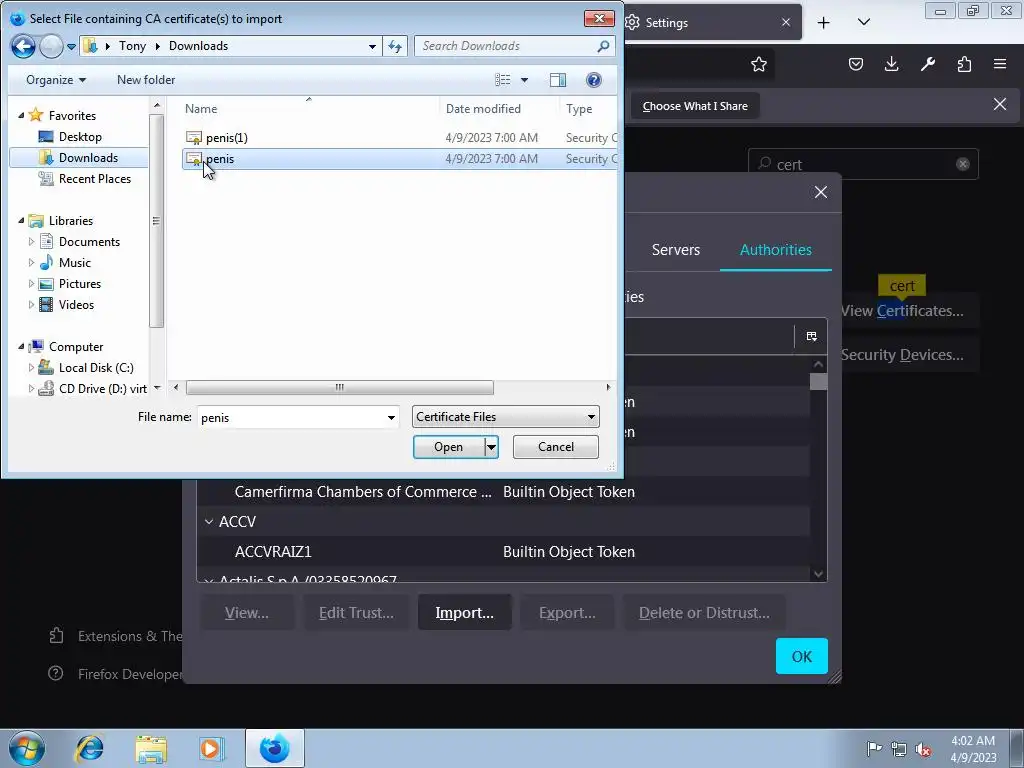Click the change view icon
This screenshot has height=768, width=1024.
click(x=502, y=80)
